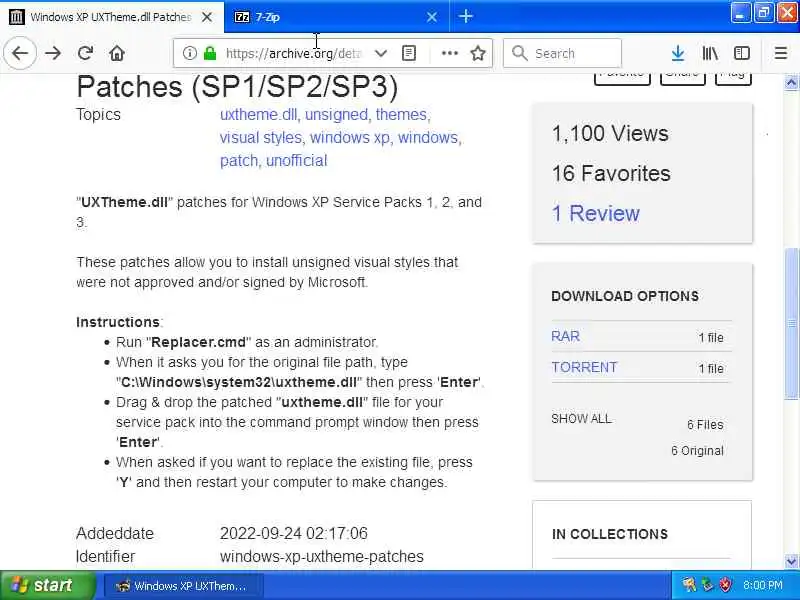
Task: Click the identifier windows-xp-uxtheme-patches text
Action: click(321, 556)
